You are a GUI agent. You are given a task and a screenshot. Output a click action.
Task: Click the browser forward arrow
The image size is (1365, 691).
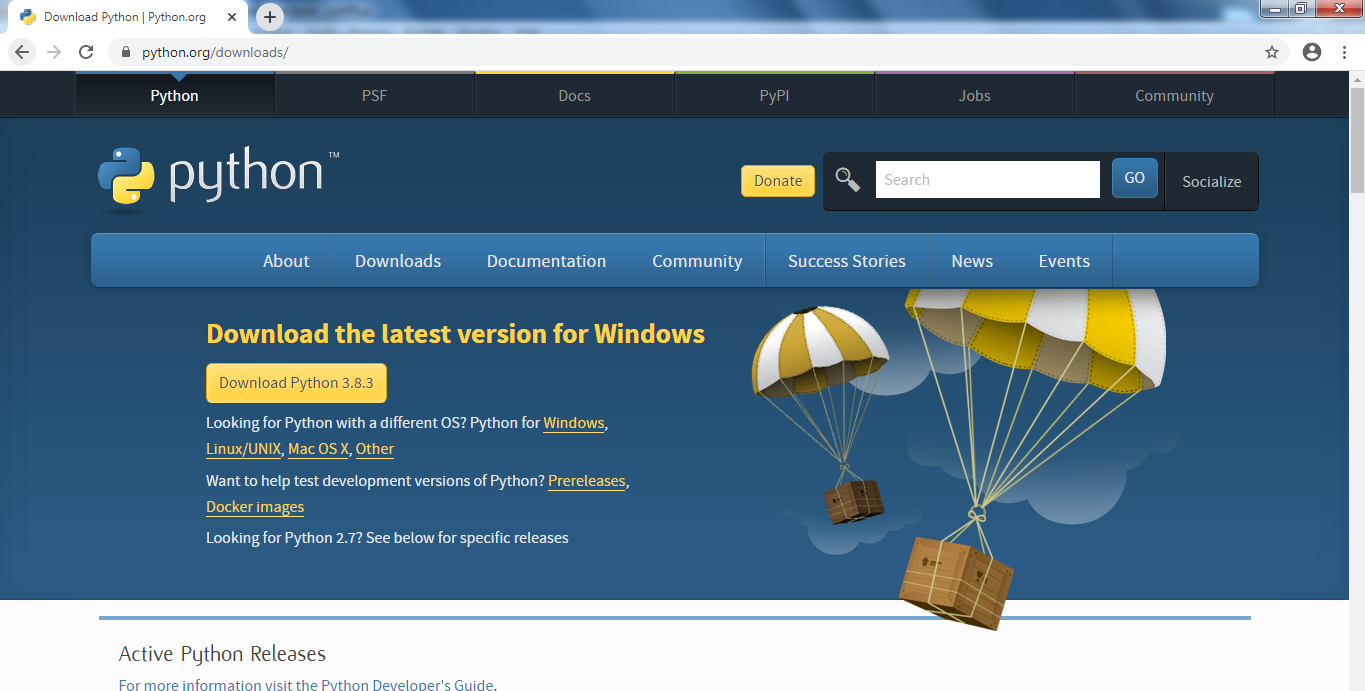pos(54,52)
